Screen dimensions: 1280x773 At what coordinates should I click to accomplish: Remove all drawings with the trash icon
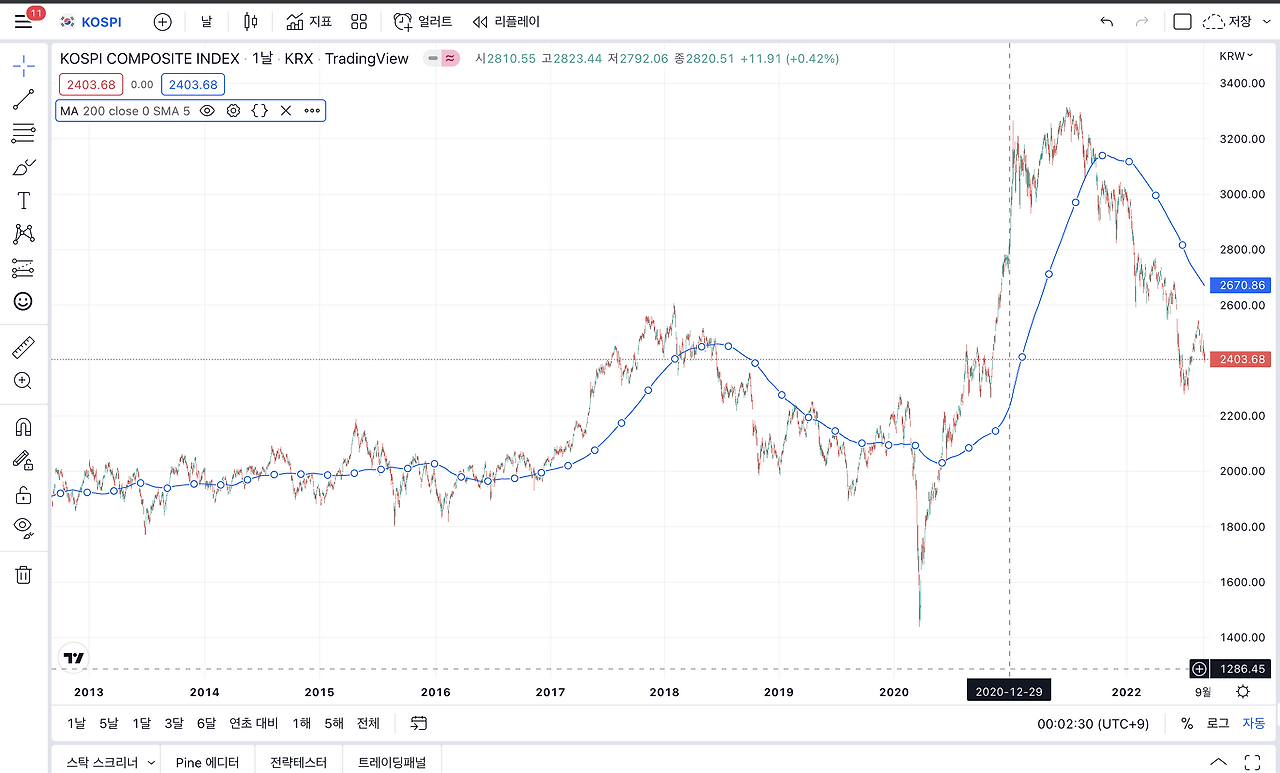pos(24,574)
